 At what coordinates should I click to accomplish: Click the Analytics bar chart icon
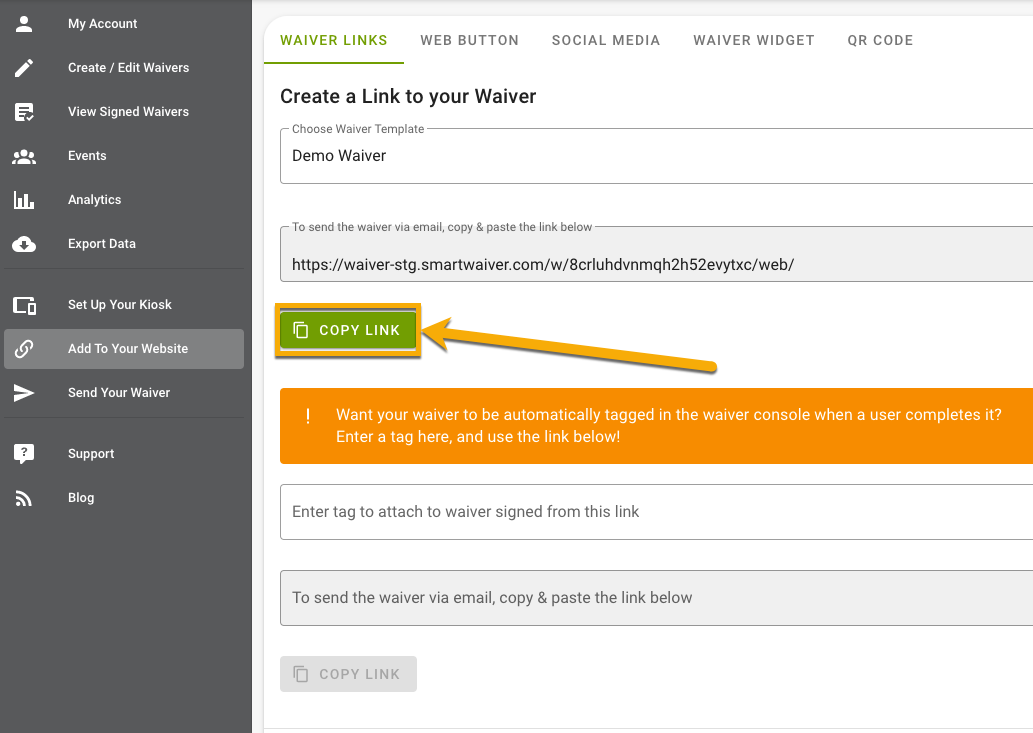(24, 200)
